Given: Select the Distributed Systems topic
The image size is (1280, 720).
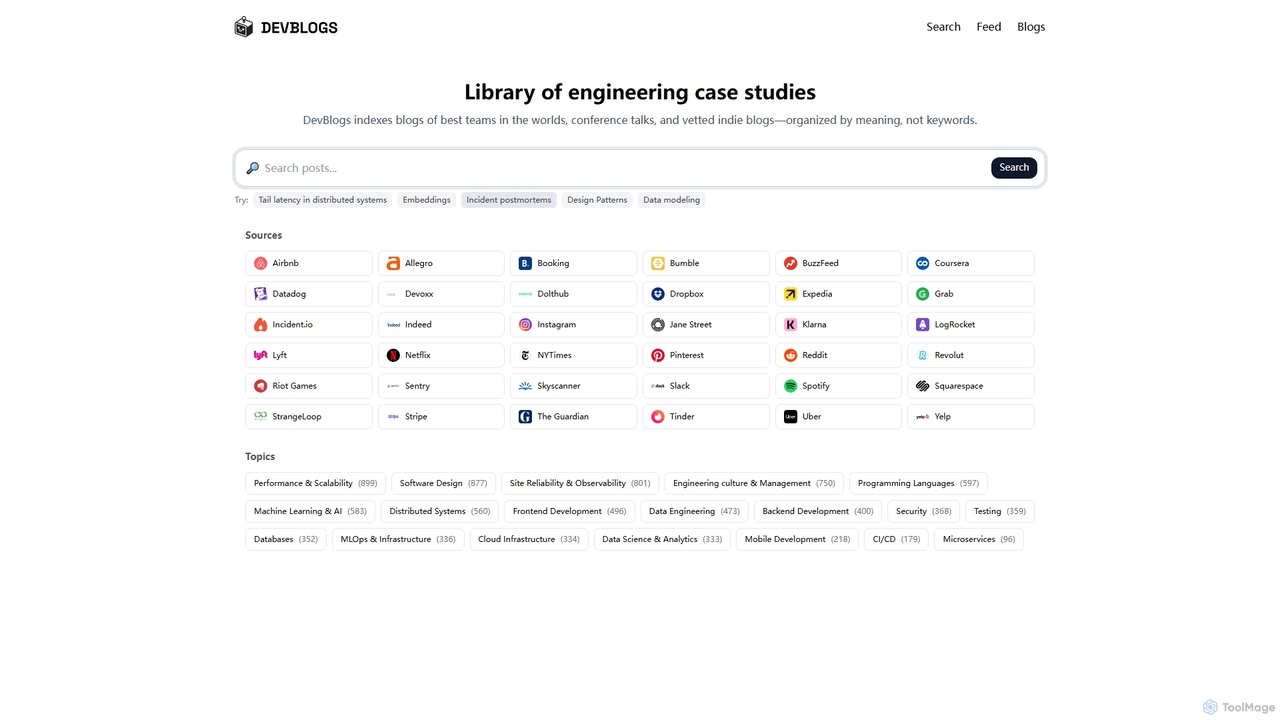Looking at the screenshot, I should pyautogui.click(x=440, y=511).
